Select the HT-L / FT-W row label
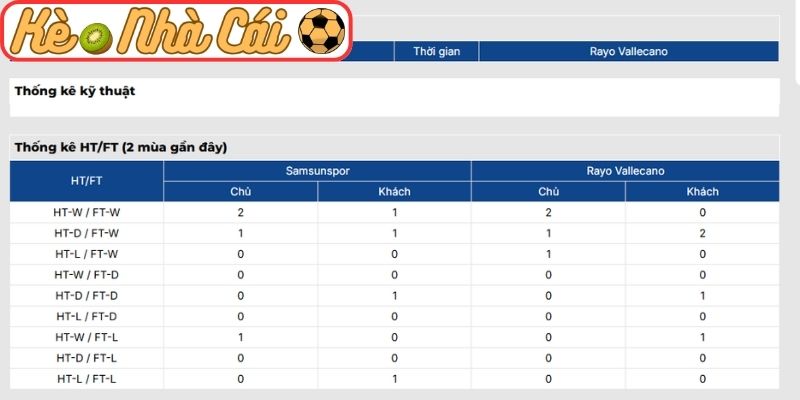This screenshot has height=400, width=800. 86,254
